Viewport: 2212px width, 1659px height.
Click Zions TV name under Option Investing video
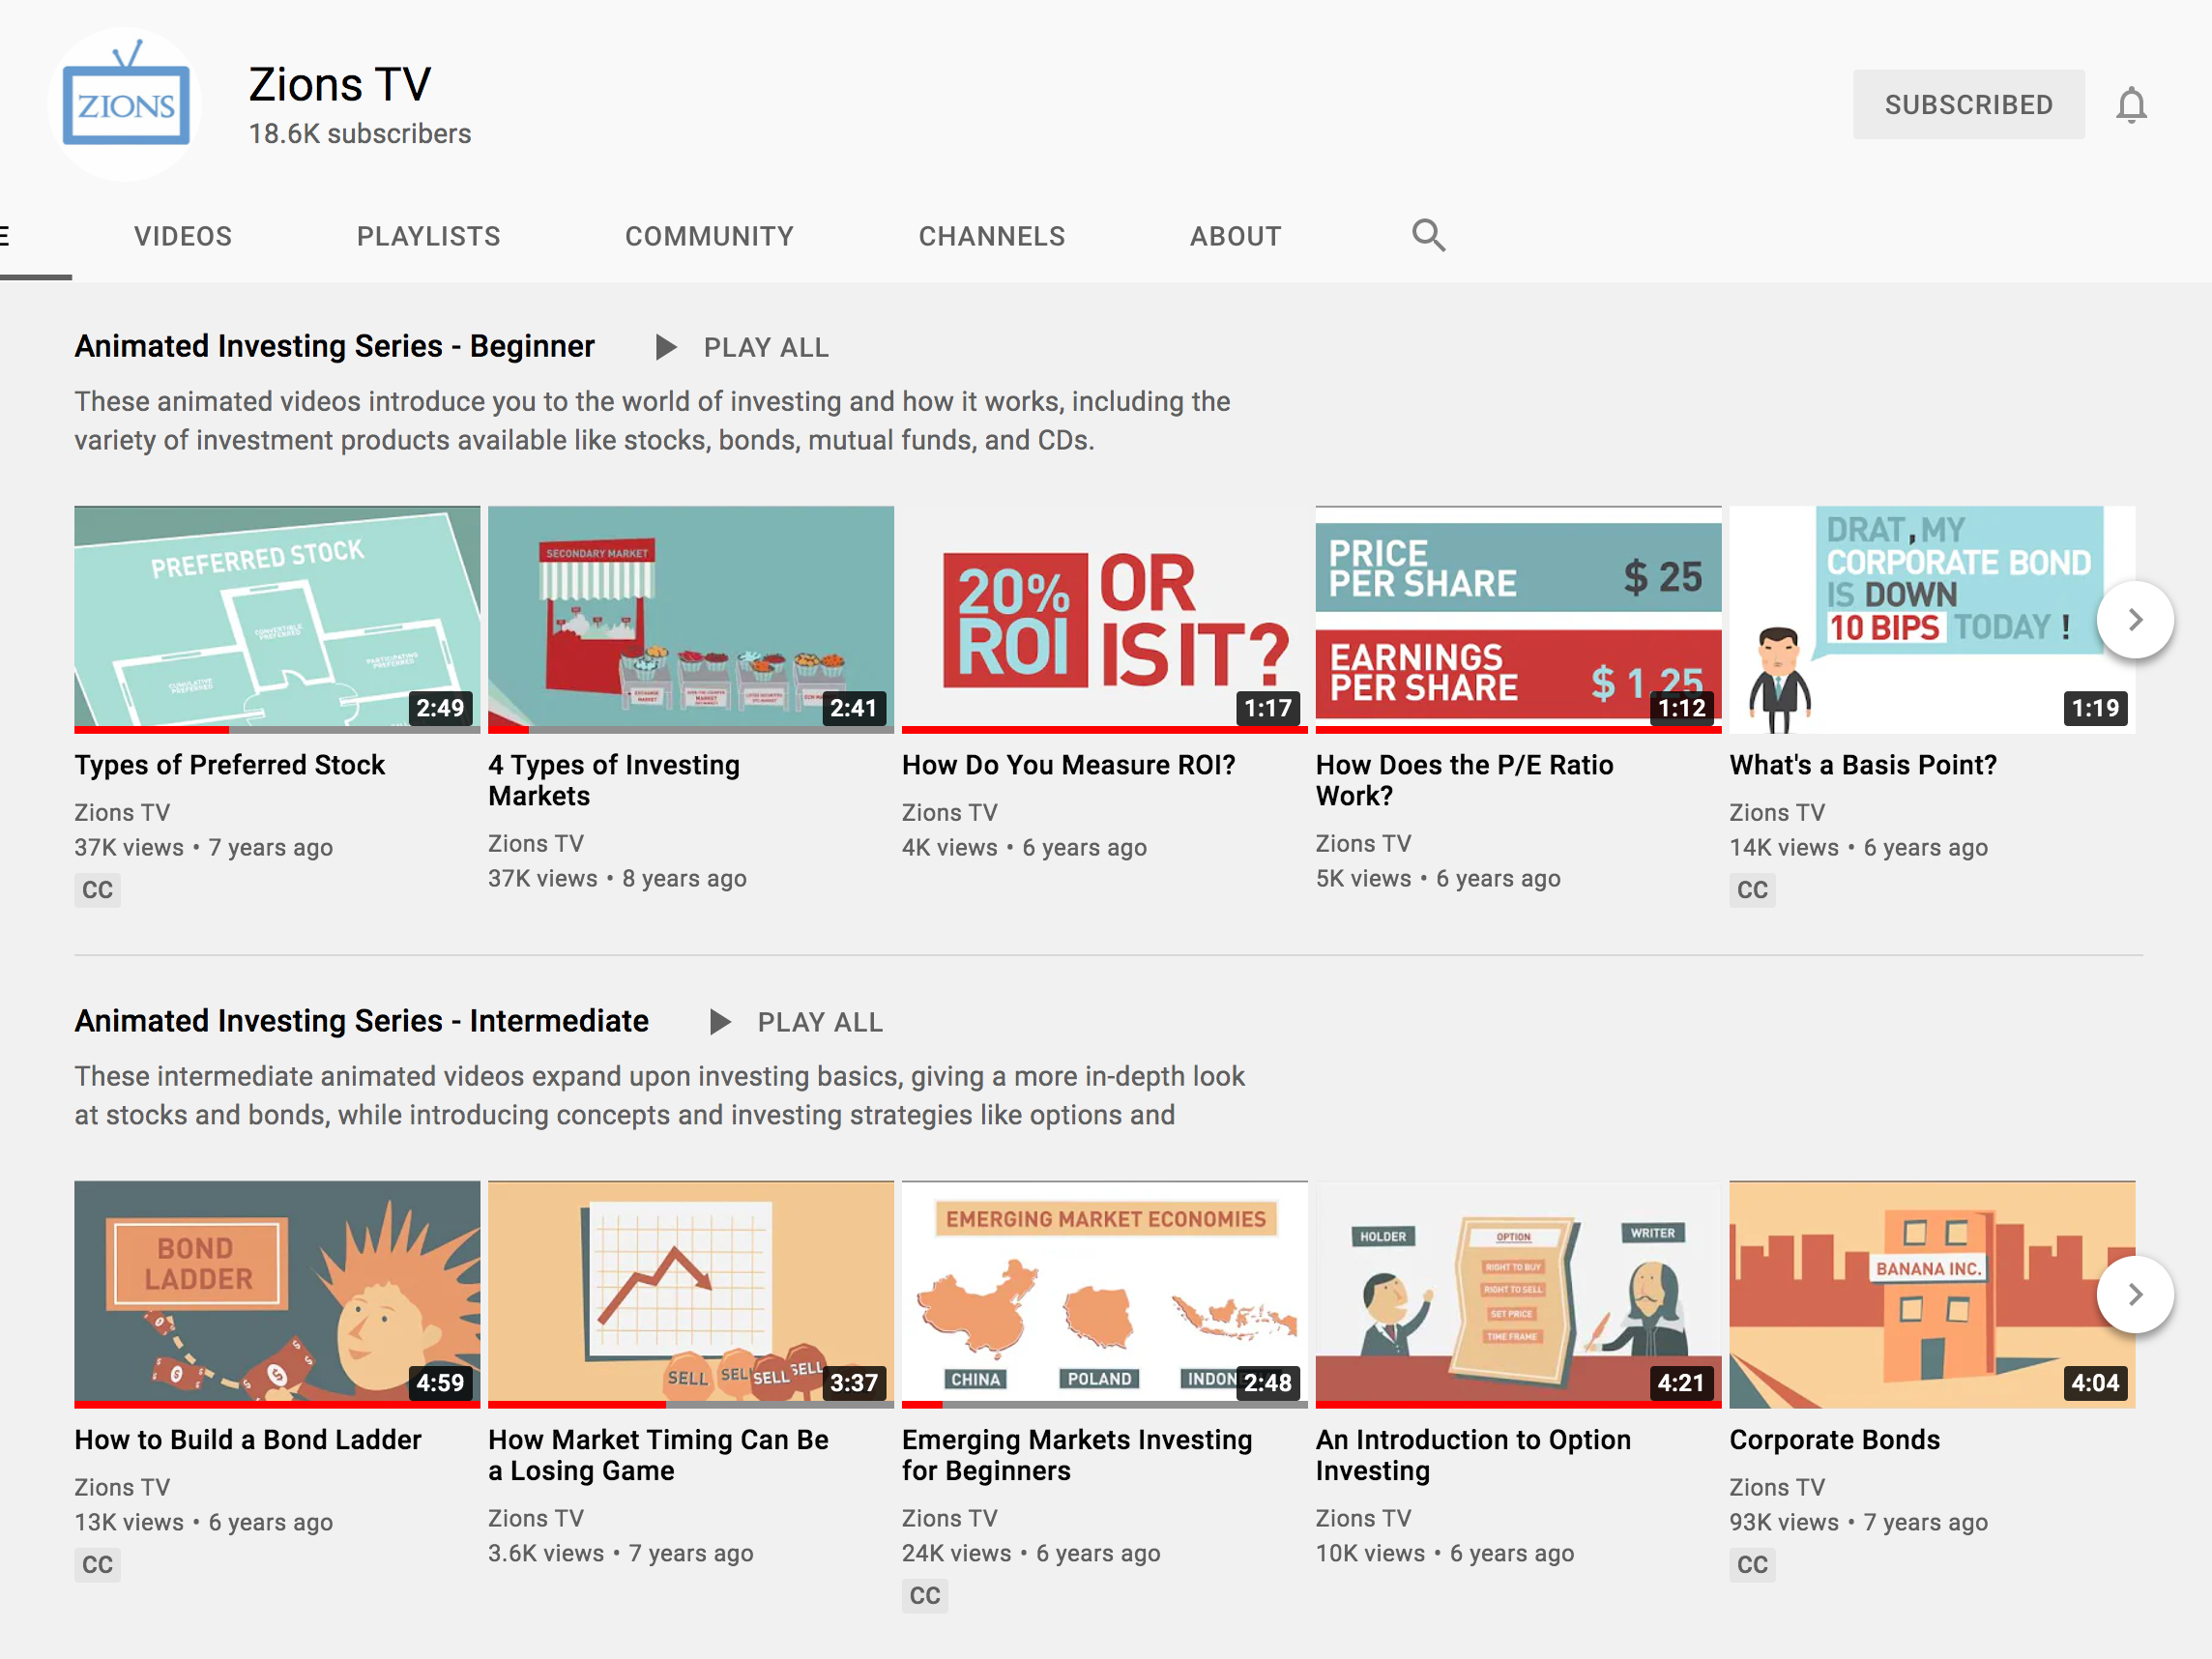pyautogui.click(x=1364, y=1519)
